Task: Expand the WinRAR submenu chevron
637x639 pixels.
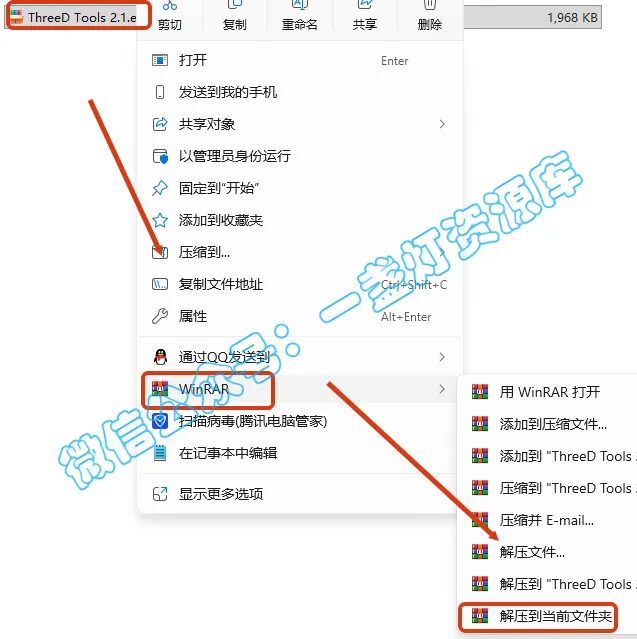Action: pos(442,389)
